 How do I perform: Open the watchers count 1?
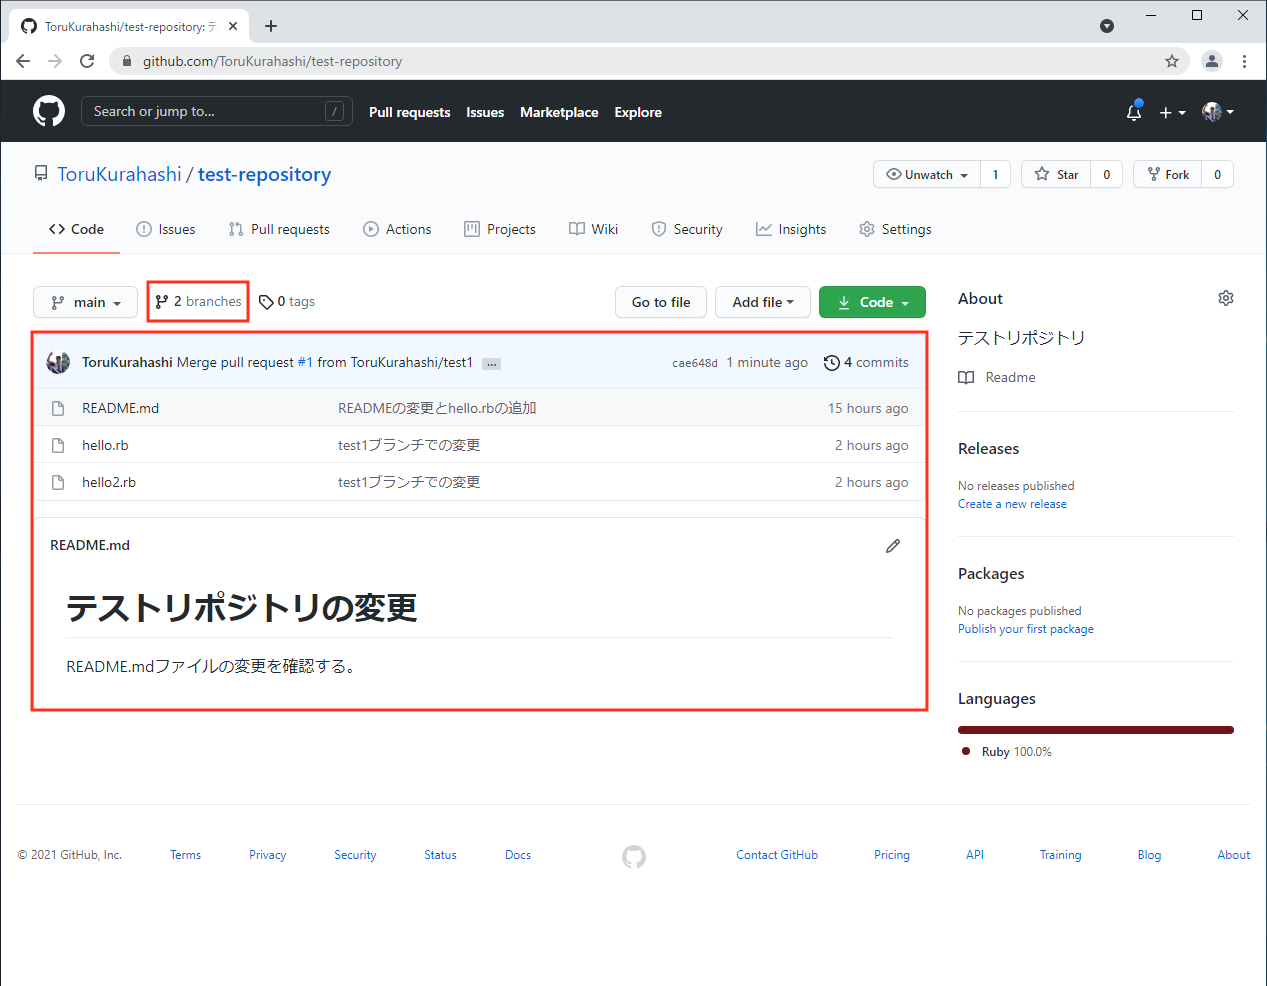pyautogui.click(x=995, y=175)
